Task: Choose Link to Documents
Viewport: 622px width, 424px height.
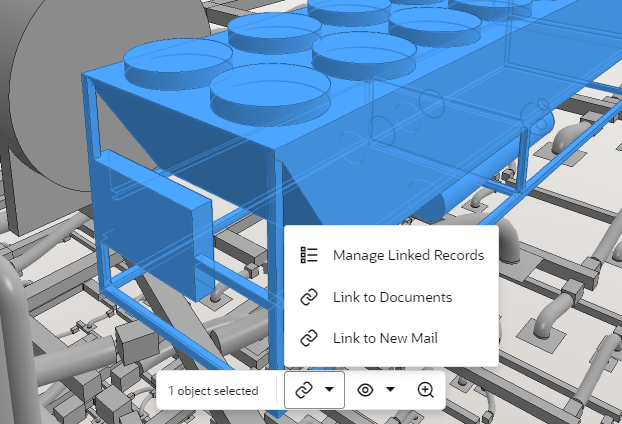Action: coord(392,297)
